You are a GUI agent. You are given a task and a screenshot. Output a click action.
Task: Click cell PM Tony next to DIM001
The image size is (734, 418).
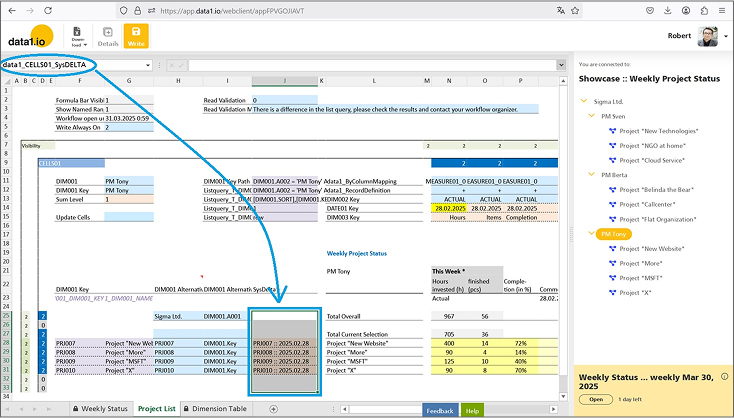point(129,181)
